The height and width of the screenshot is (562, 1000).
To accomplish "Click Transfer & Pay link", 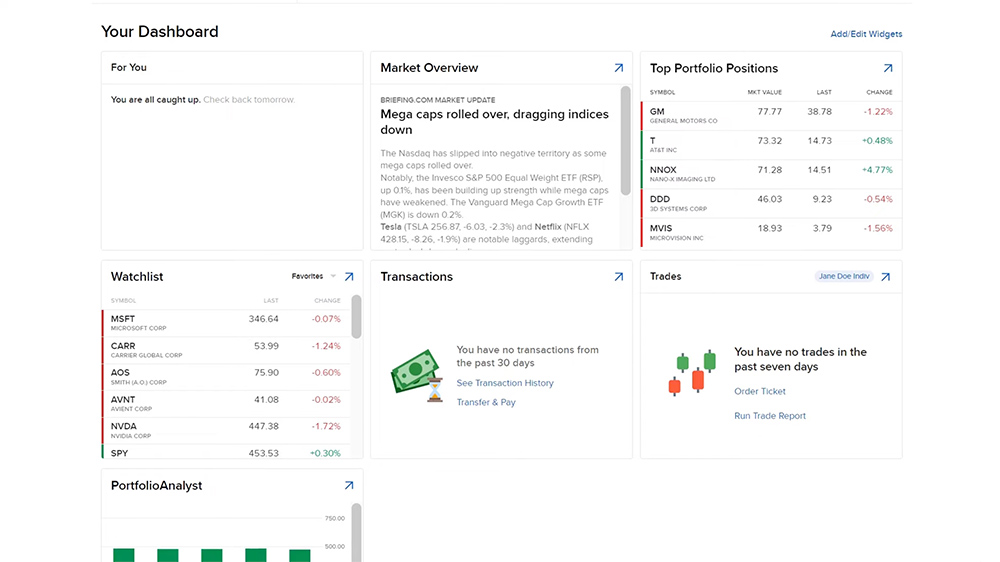I will point(486,402).
